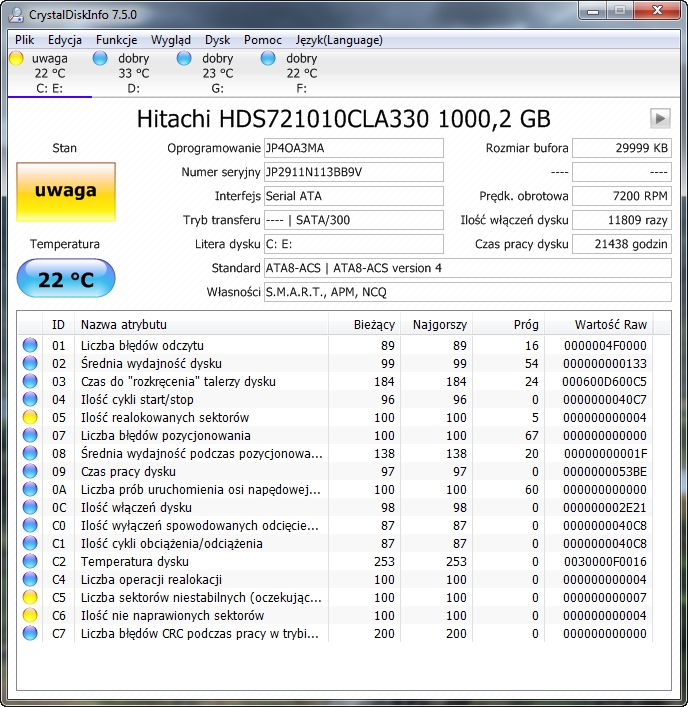
Task: Select row Temperatura dysku
Action: click(x=335, y=562)
